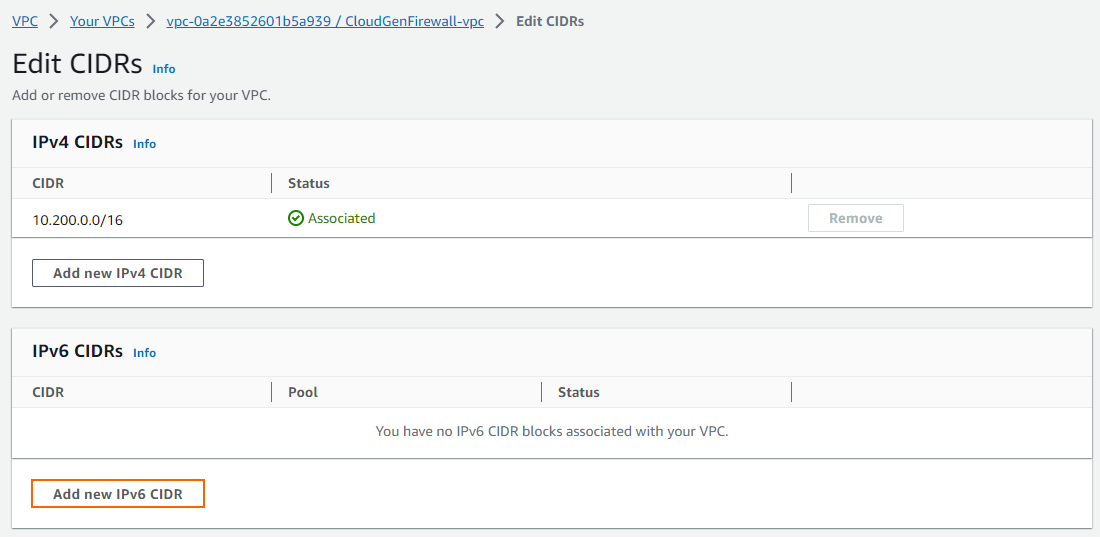The image size is (1100, 537).
Task: Click the CIDR column header in IPv6 table
Action: (48, 392)
